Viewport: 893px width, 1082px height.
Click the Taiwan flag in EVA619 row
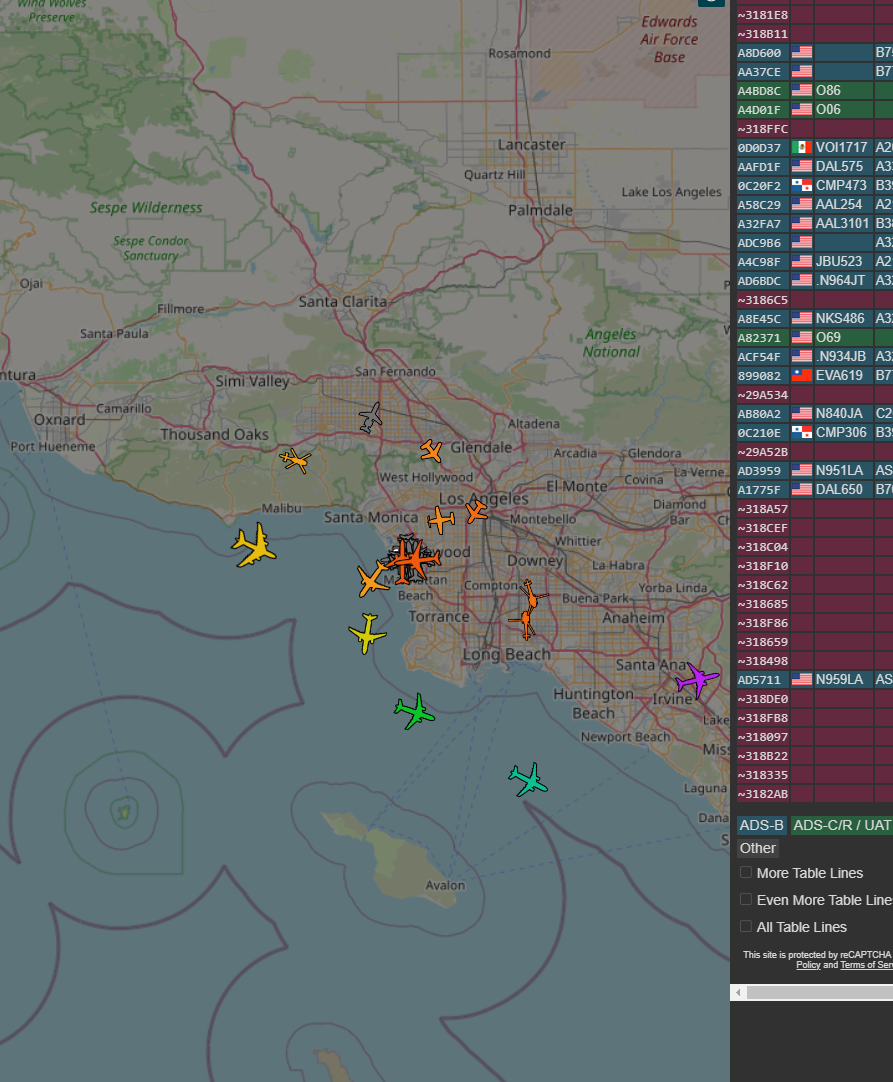tap(801, 375)
